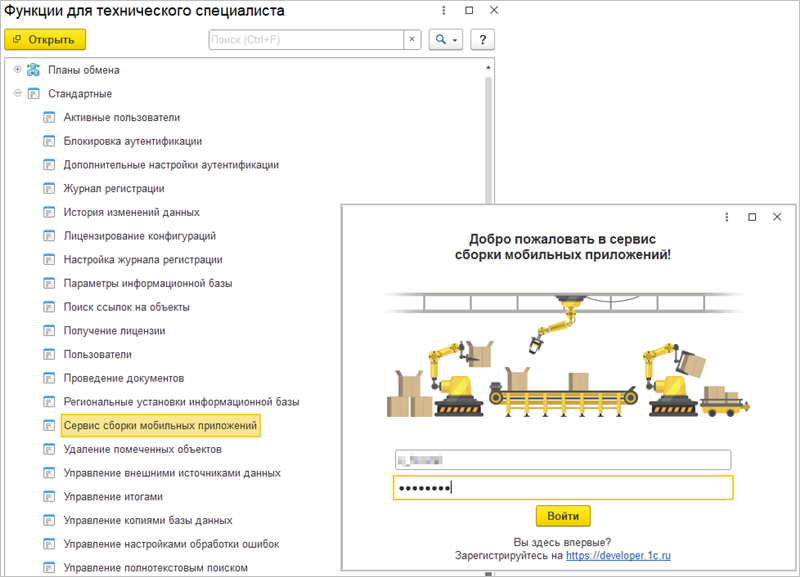The height and width of the screenshot is (577, 800).
Task: Collapse the Стандартные tree node
Action: tap(18, 94)
